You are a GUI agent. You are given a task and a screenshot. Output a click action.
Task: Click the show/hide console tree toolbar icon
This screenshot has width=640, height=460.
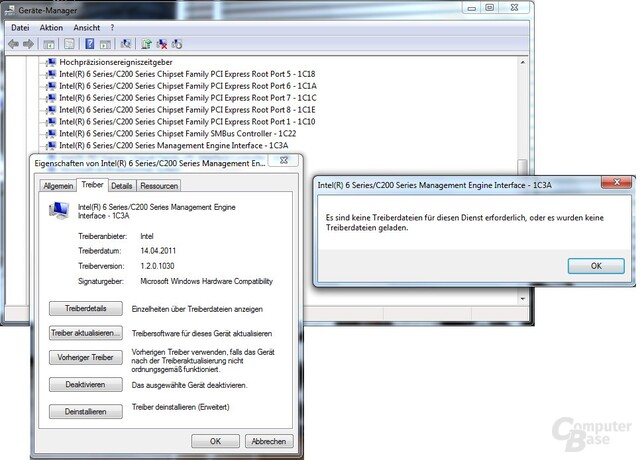pos(49,44)
